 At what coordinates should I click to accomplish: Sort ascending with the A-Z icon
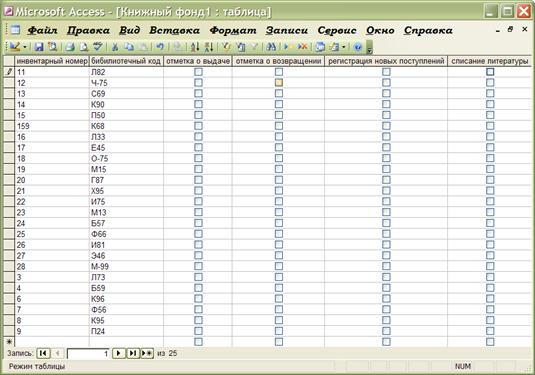(x=195, y=47)
